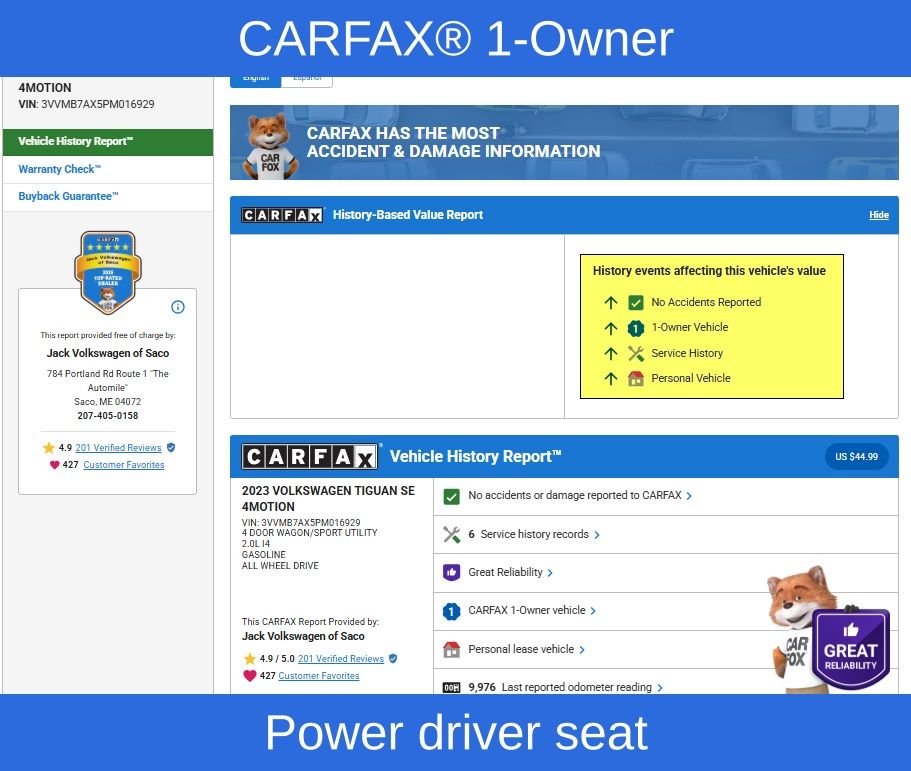Open 201 Verified Reviews link in sidebar
This screenshot has height=771, width=911.
pyautogui.click(x=118, y=448)
